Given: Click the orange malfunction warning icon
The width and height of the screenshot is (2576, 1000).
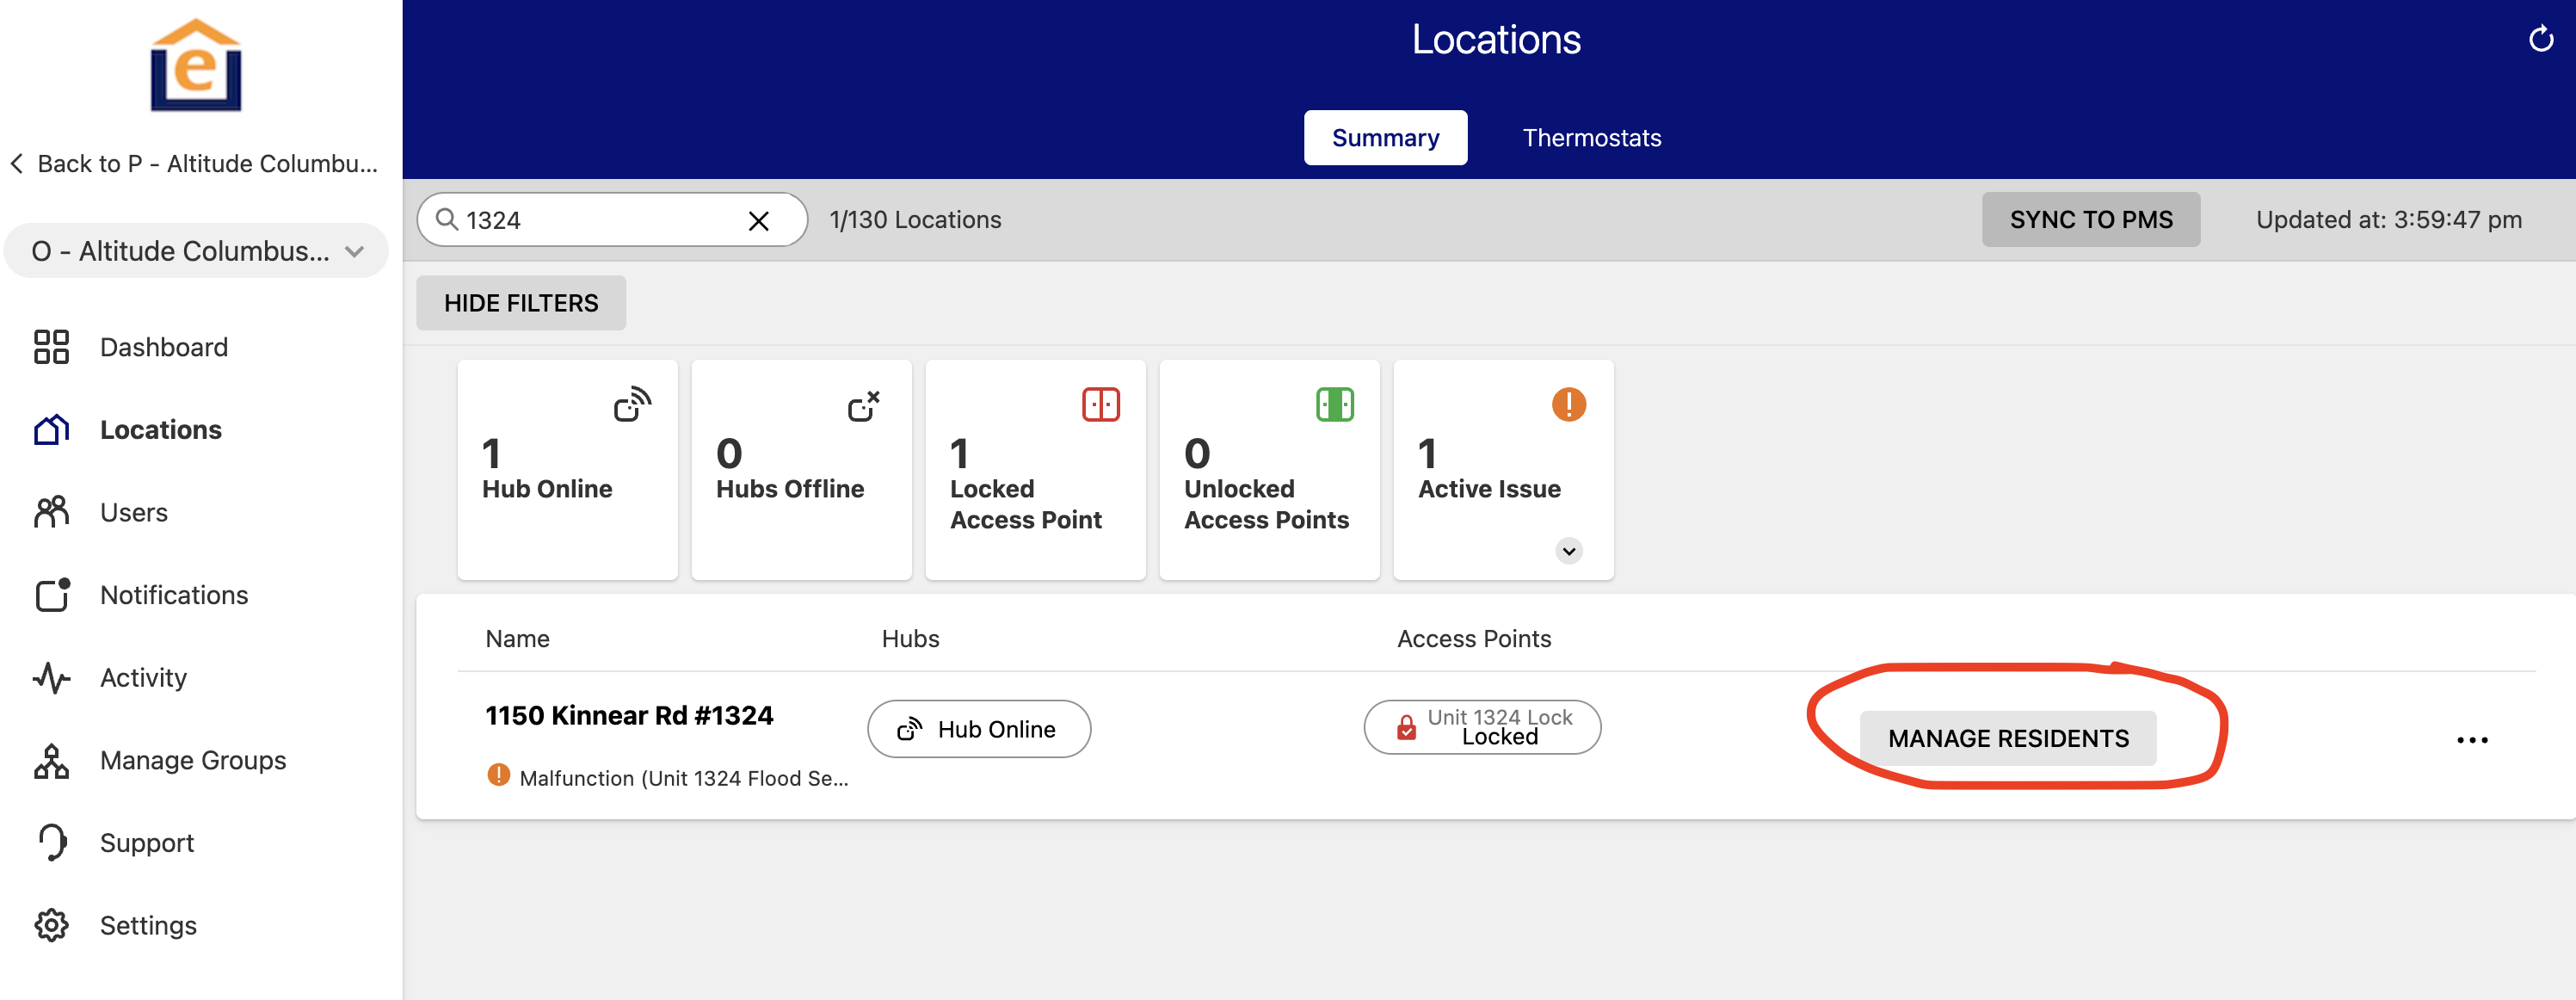Looking at the screenshot, I should point(498,775).
